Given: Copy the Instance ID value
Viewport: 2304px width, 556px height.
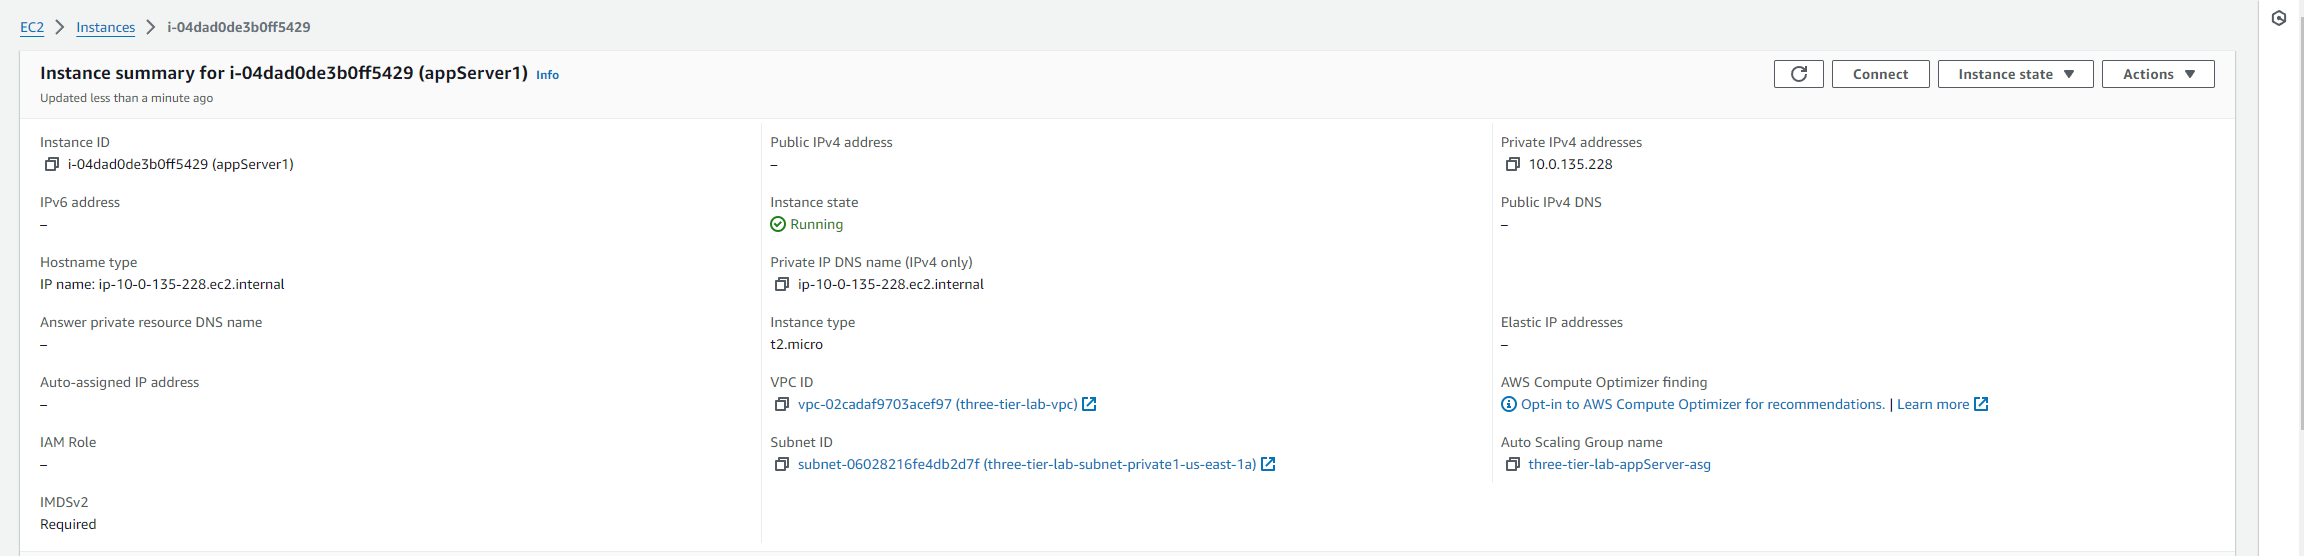Looking at the screenshot, I should tap(52, 164).
